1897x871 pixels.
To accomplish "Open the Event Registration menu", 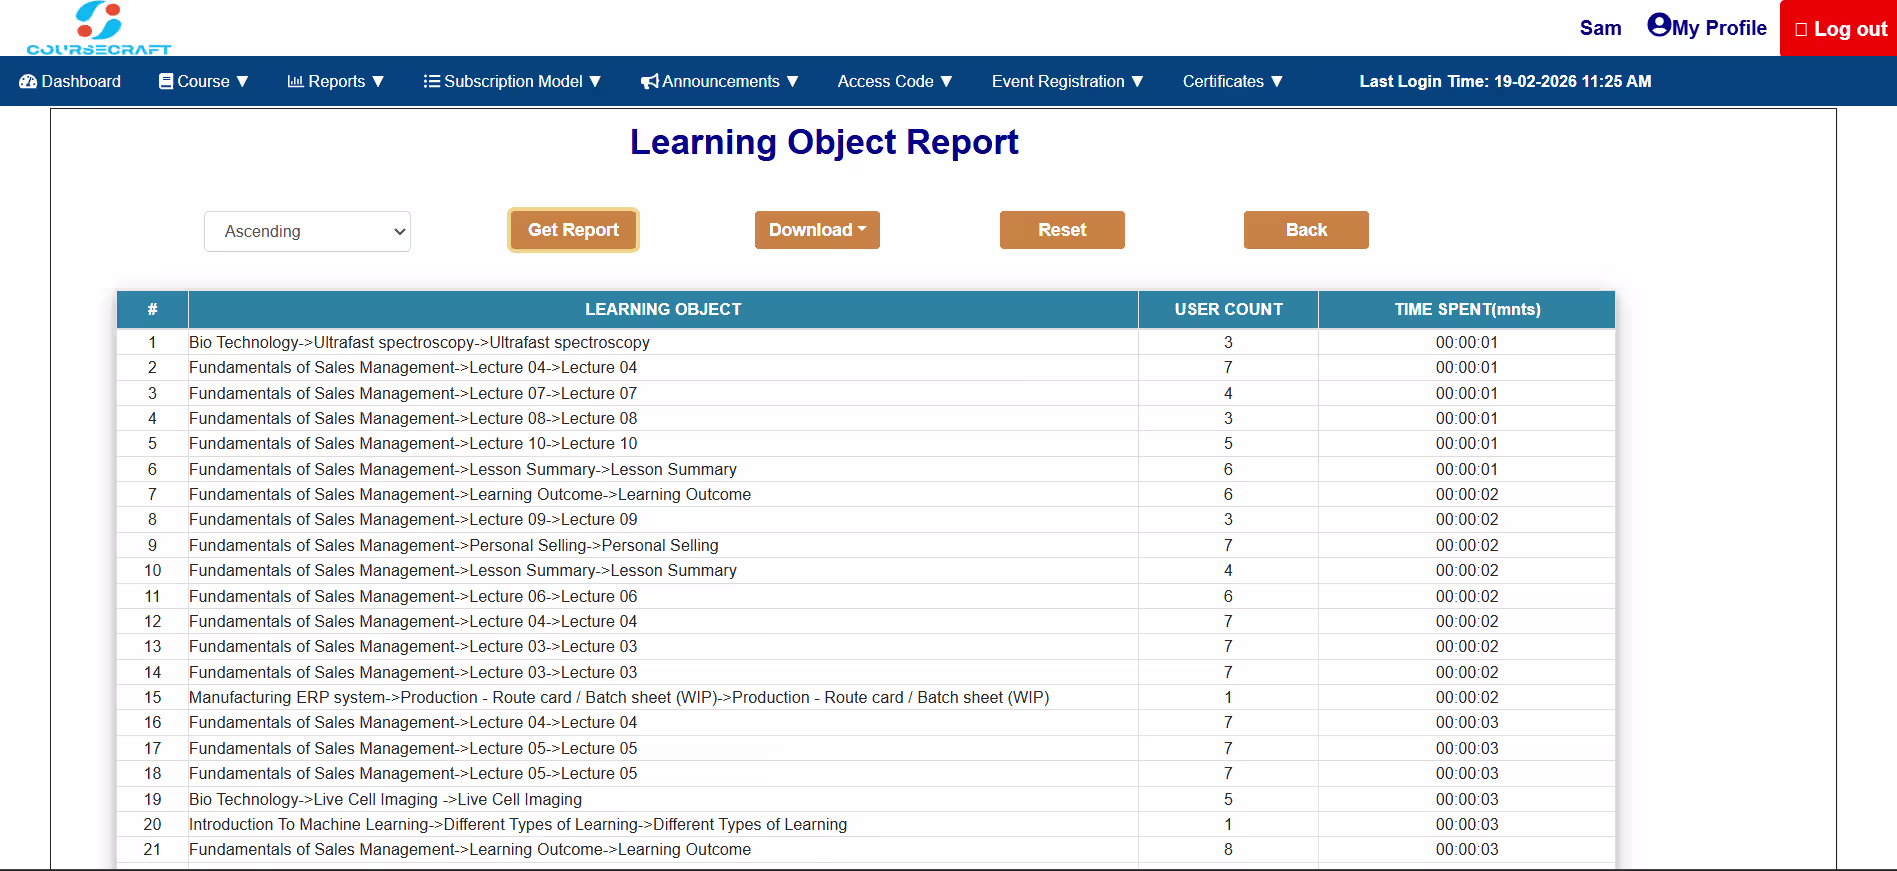I will (1067, 81).
